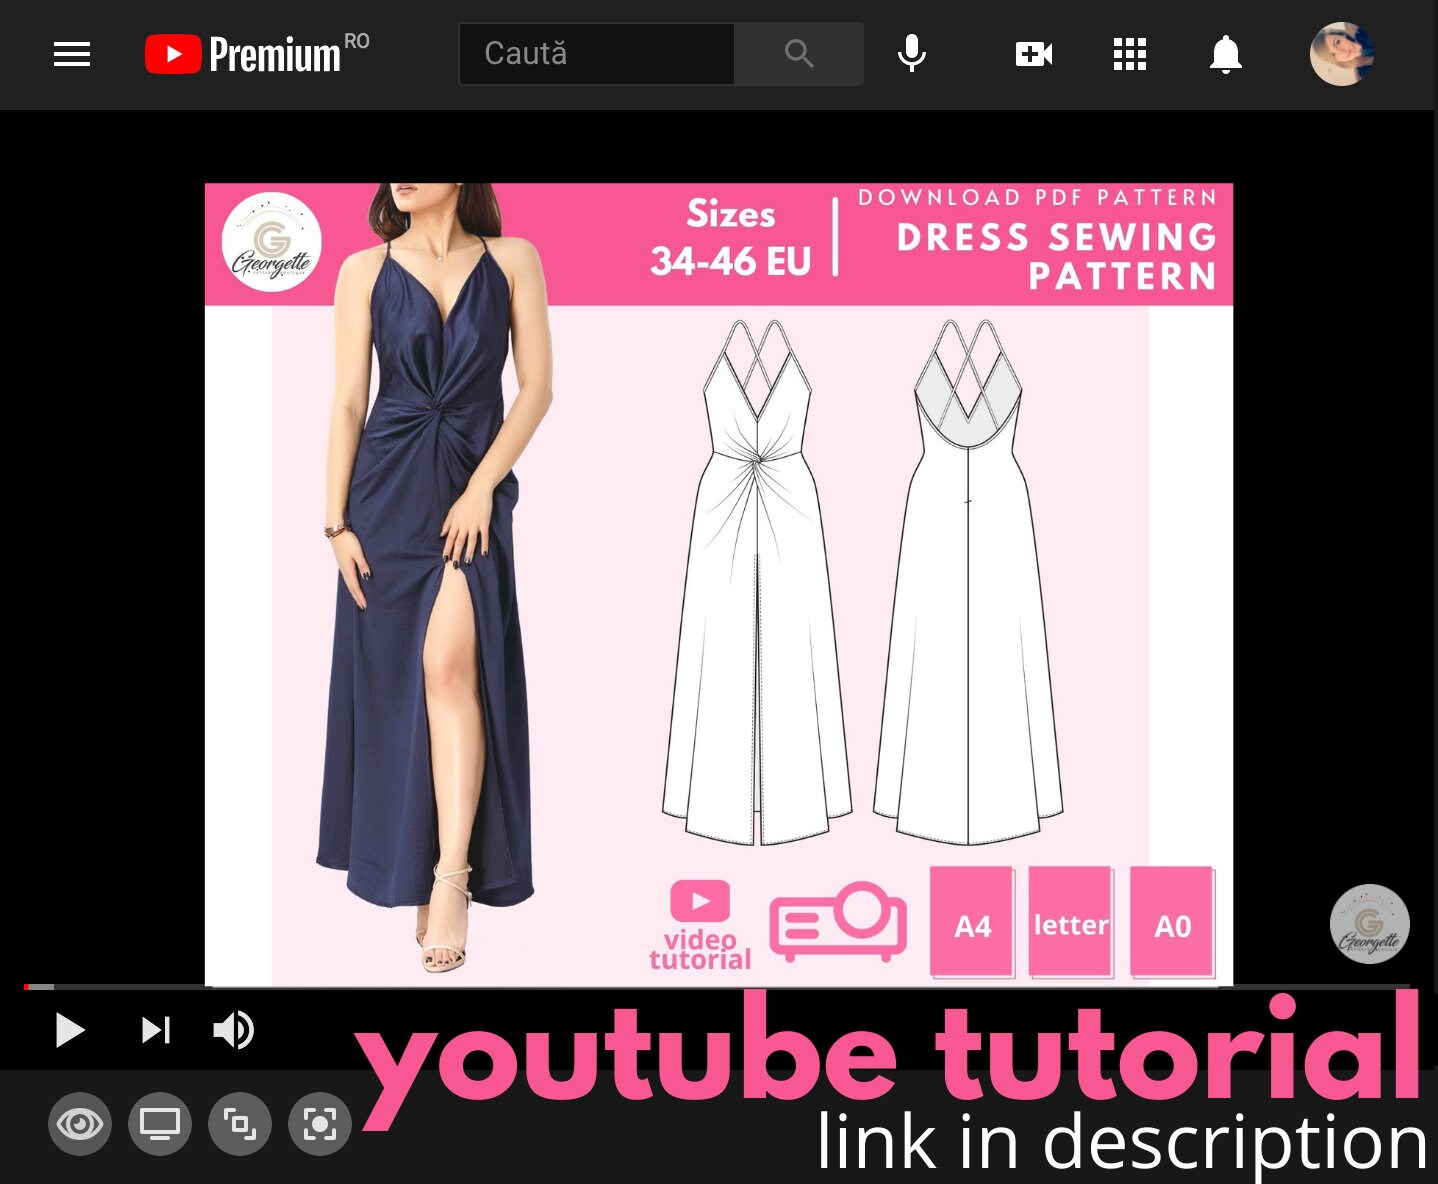
Task: Click the pink video tutorial icon
Action: pyautogui.click(x=700, y=924)
